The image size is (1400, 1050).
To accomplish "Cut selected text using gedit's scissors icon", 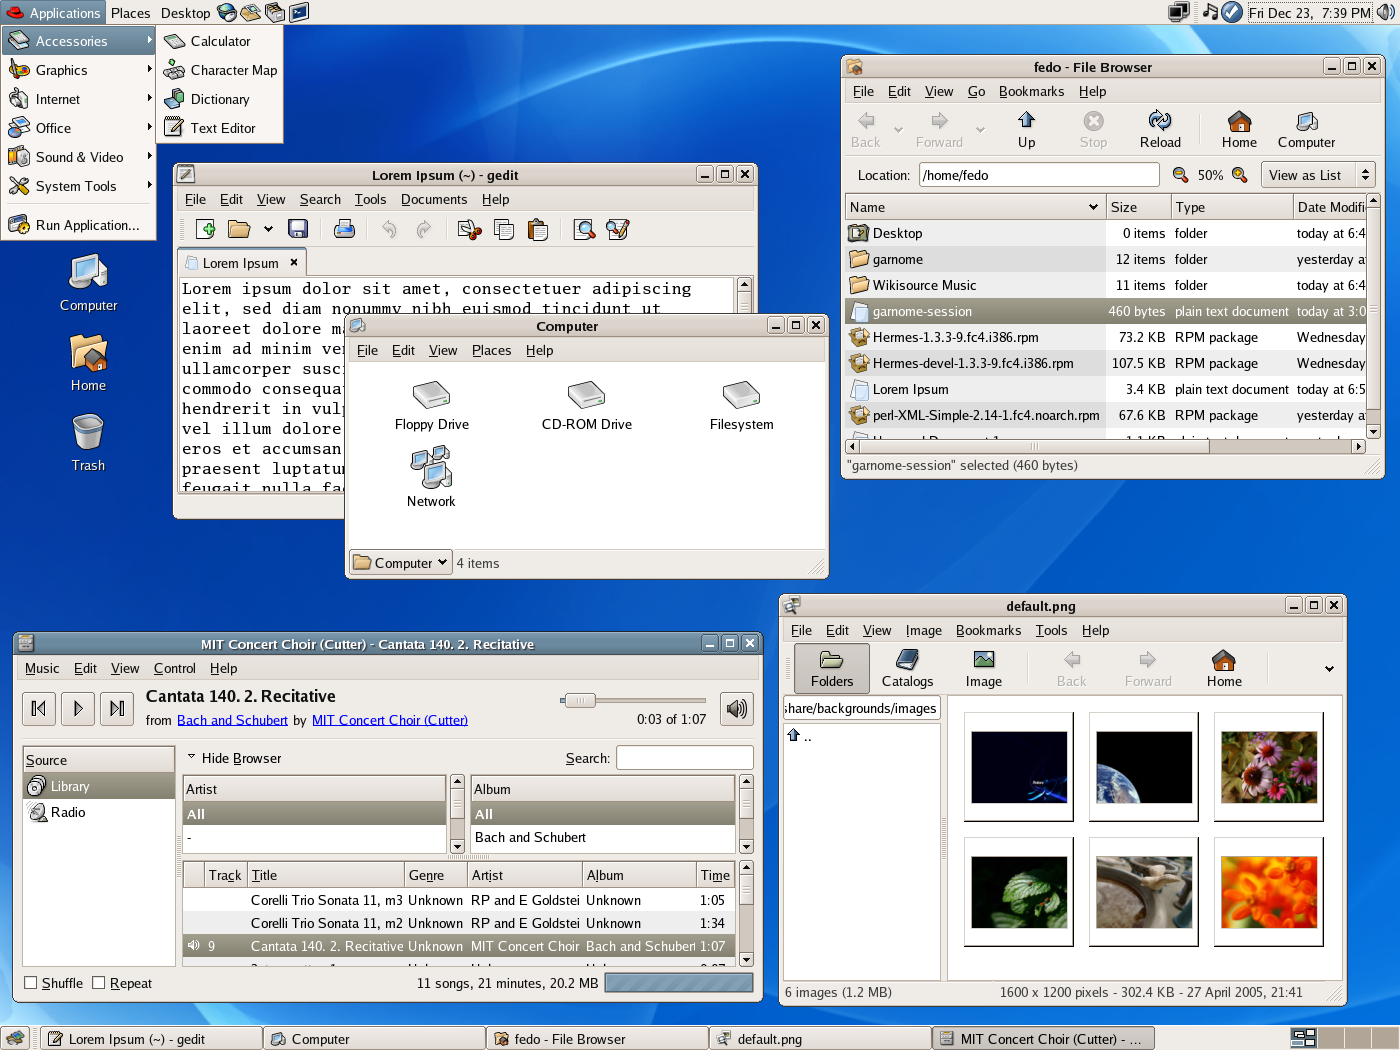I will [x=468, y=229].
